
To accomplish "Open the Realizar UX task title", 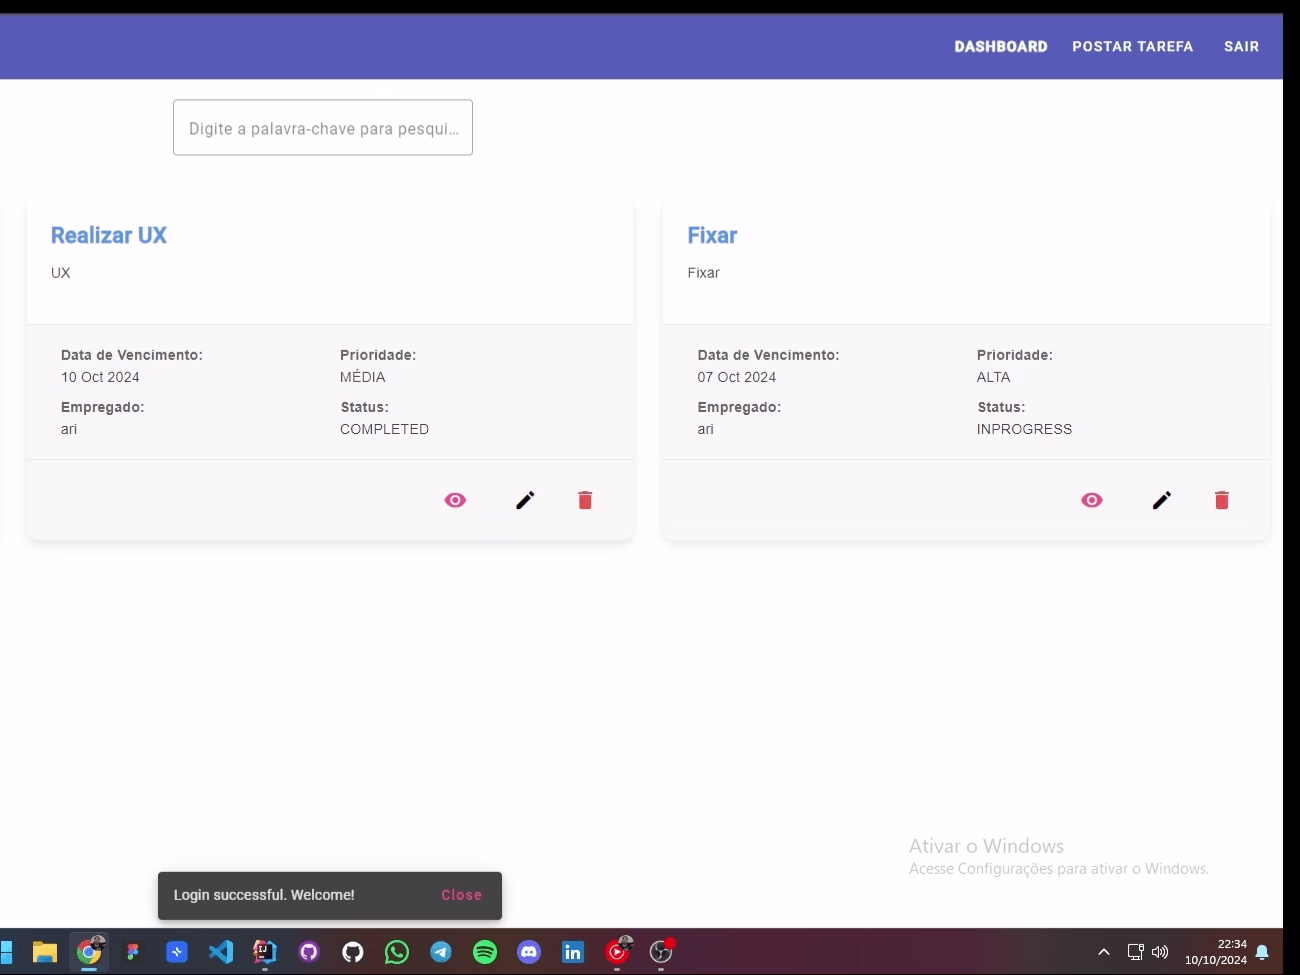I will 109,235.
